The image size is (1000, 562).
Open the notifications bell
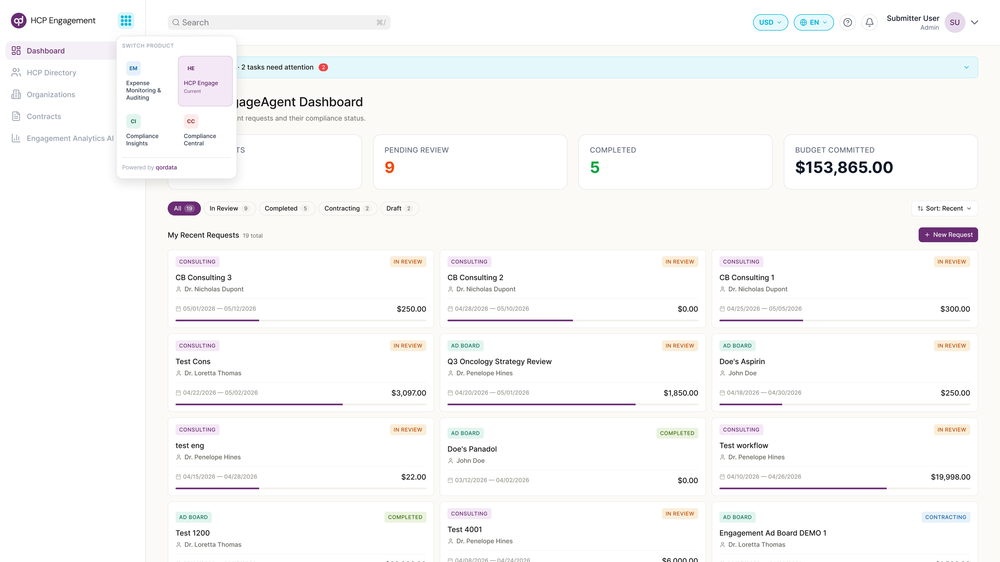tap(869, 22)
